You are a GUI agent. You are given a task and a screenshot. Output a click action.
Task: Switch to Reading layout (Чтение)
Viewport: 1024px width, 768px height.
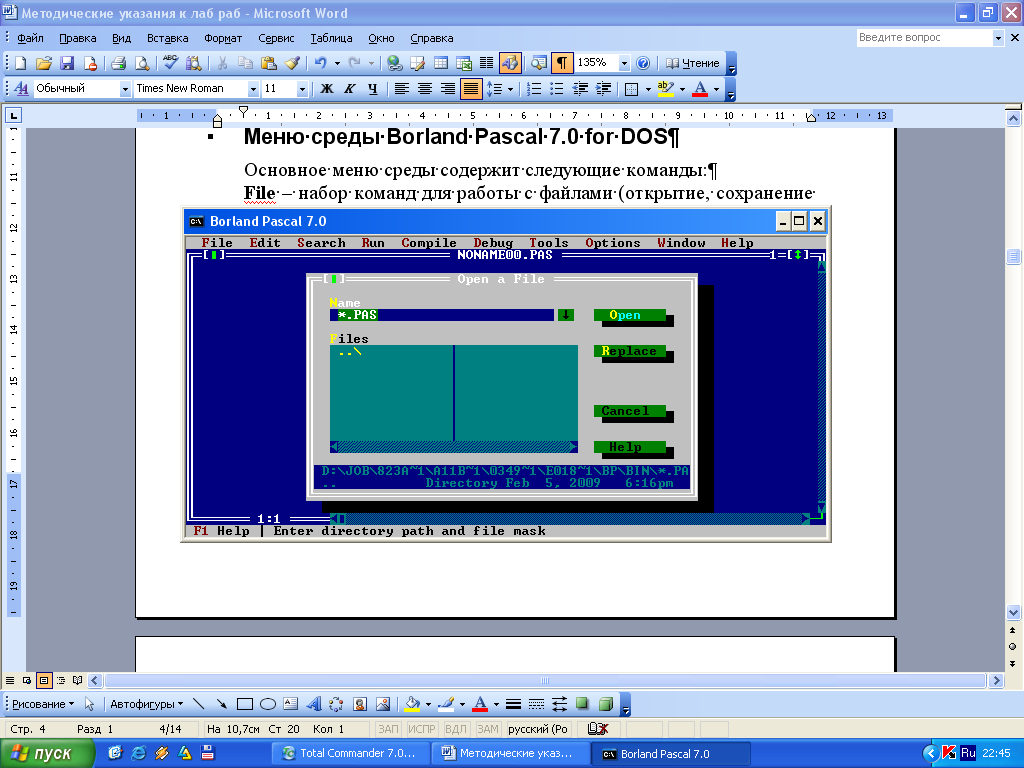[x=692, y=63]
